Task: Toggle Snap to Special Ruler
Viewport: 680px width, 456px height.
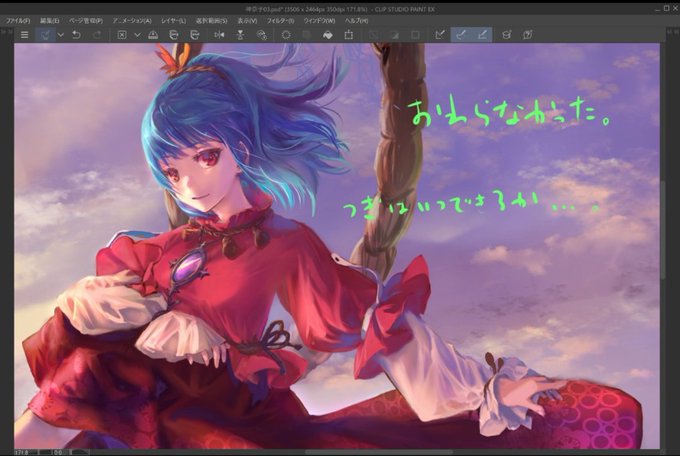Action: [x=461, y=35]
